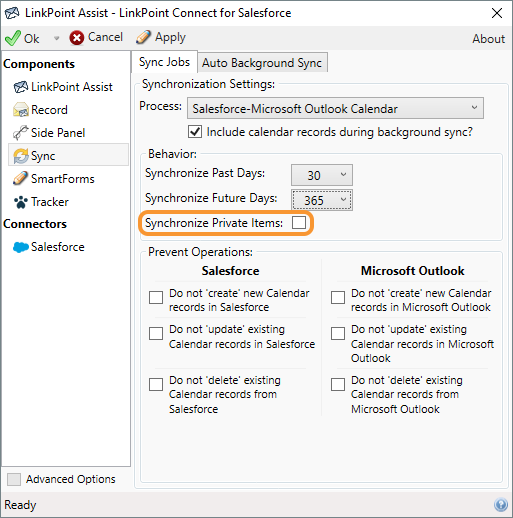Screen dimensions: 513x518
Task: Click the Side Panel wrench icon
Action: (x=21, y=133)
